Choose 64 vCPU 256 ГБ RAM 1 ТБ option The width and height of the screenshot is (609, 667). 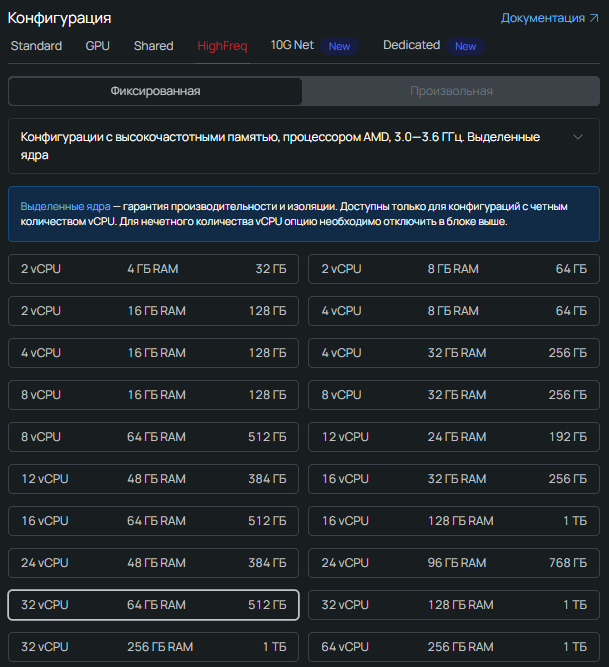coord(453,647)
